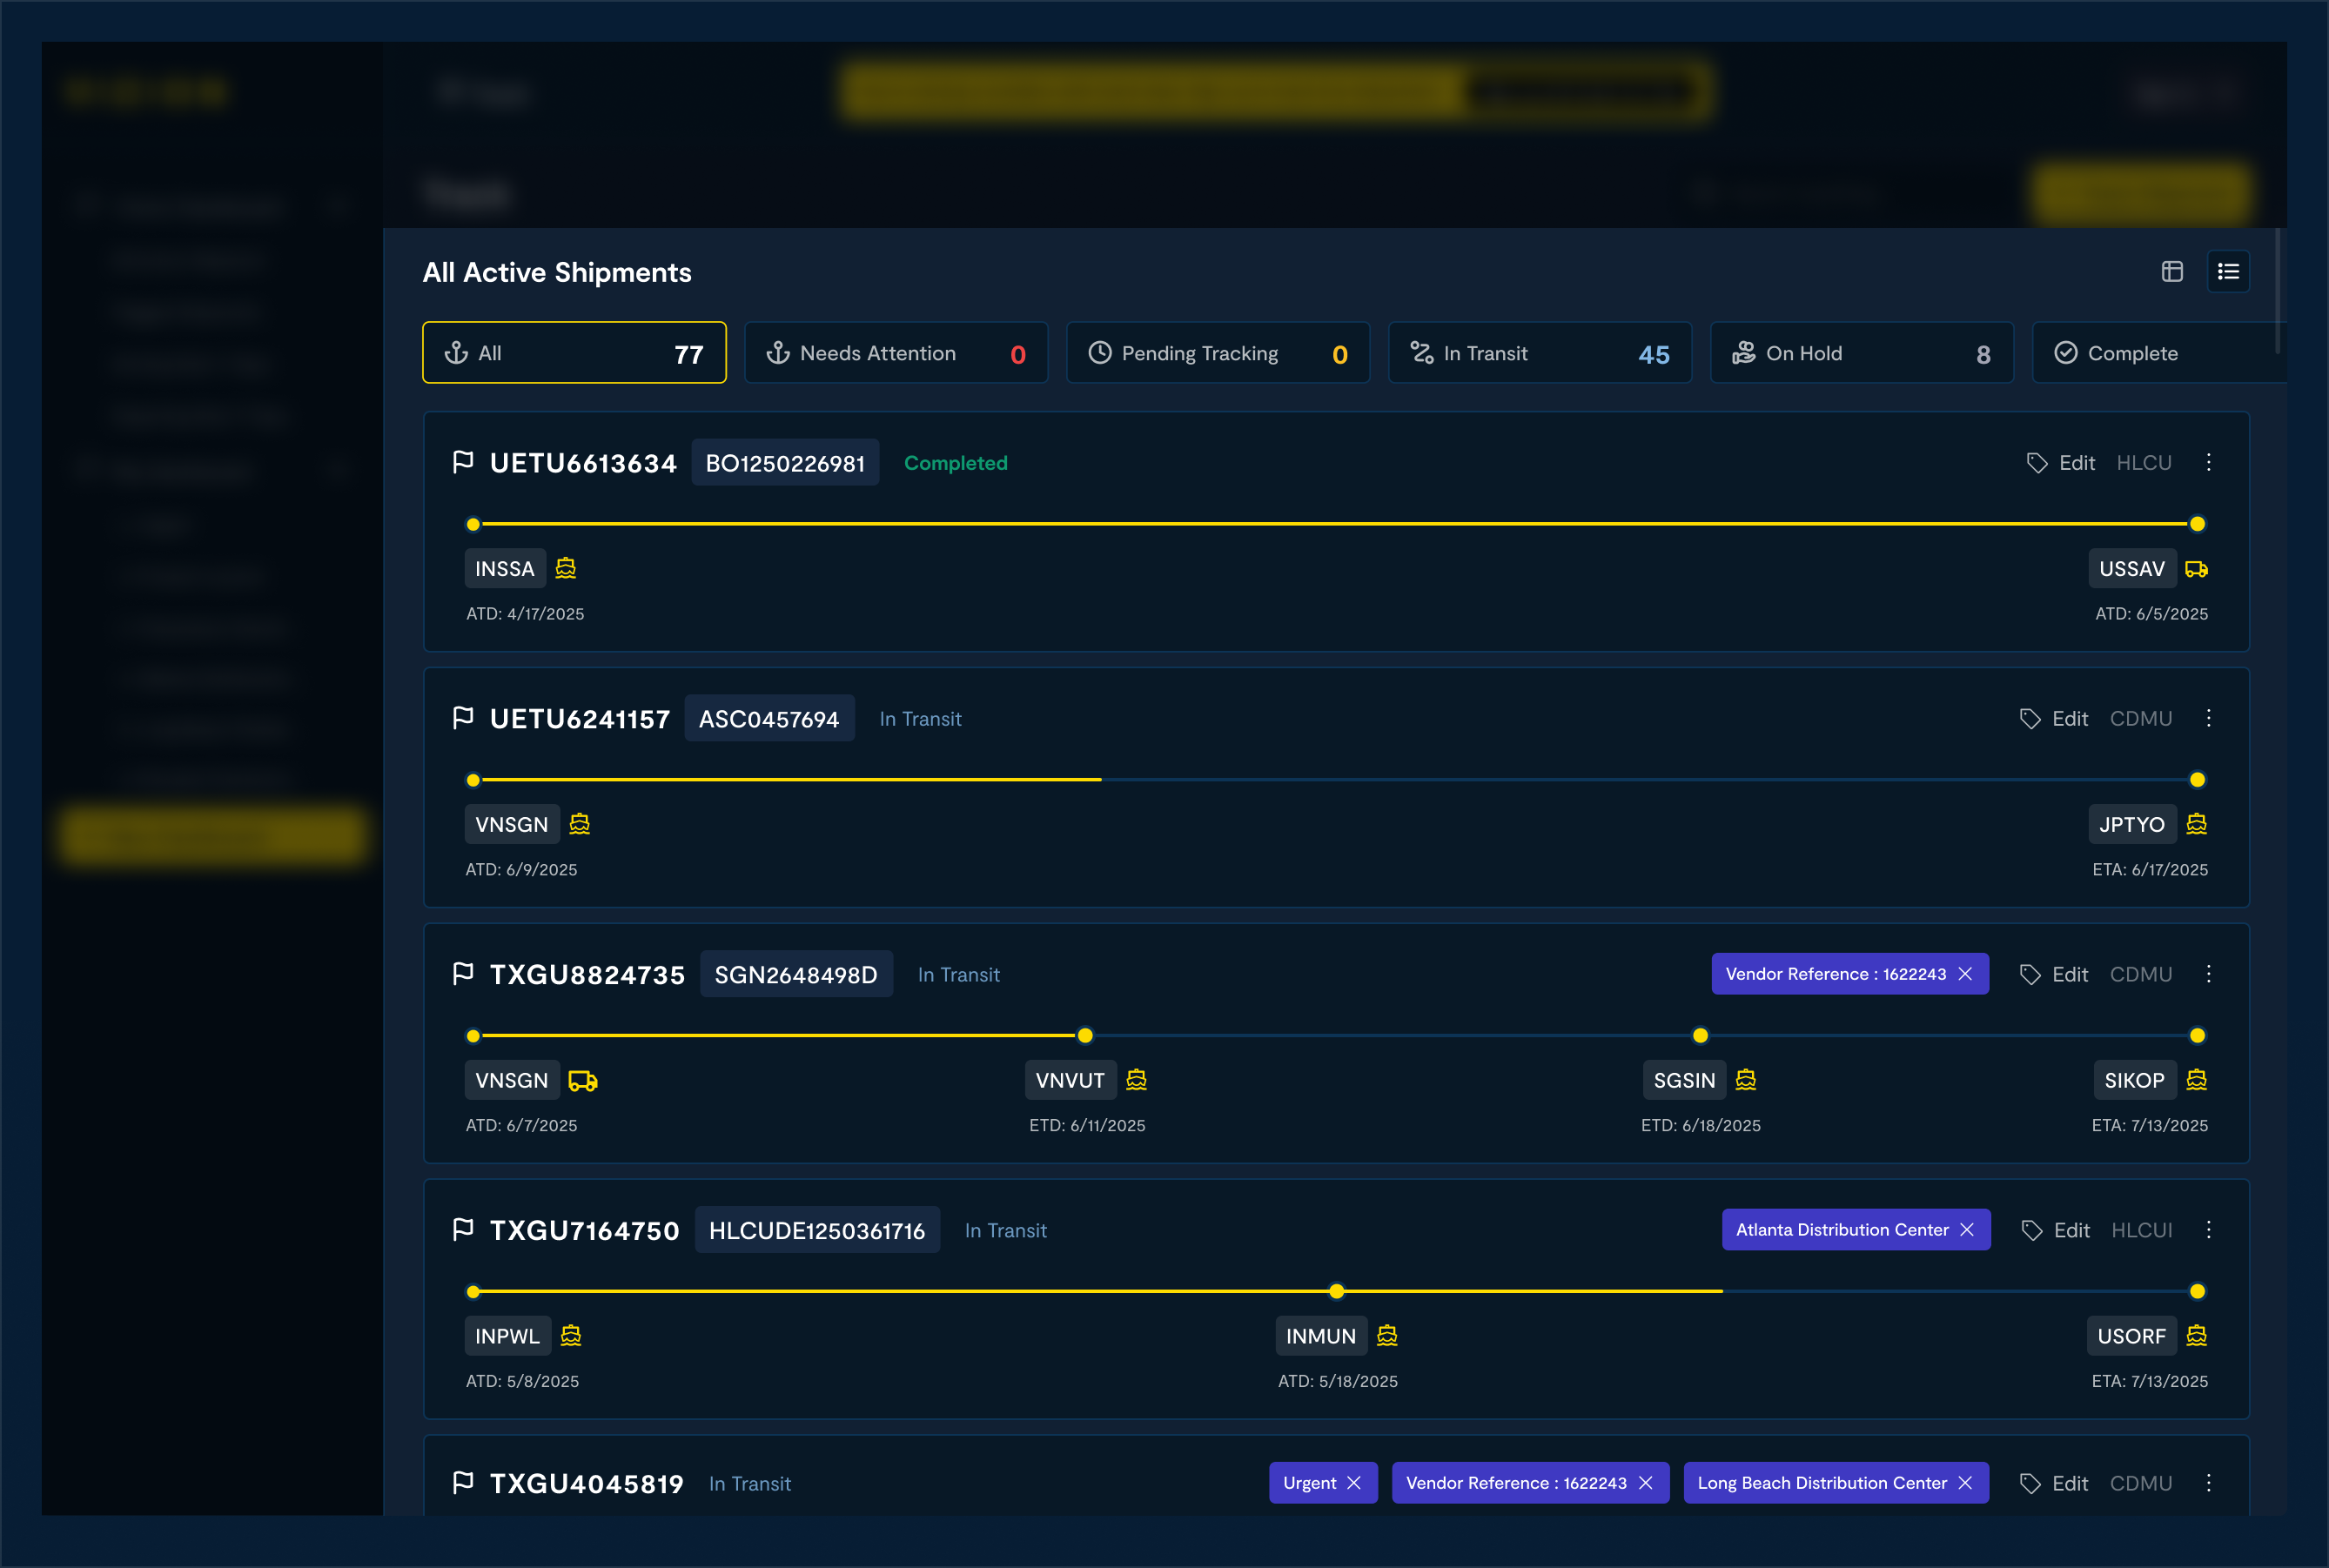Open booking number BO1250226981

(785, 463)
